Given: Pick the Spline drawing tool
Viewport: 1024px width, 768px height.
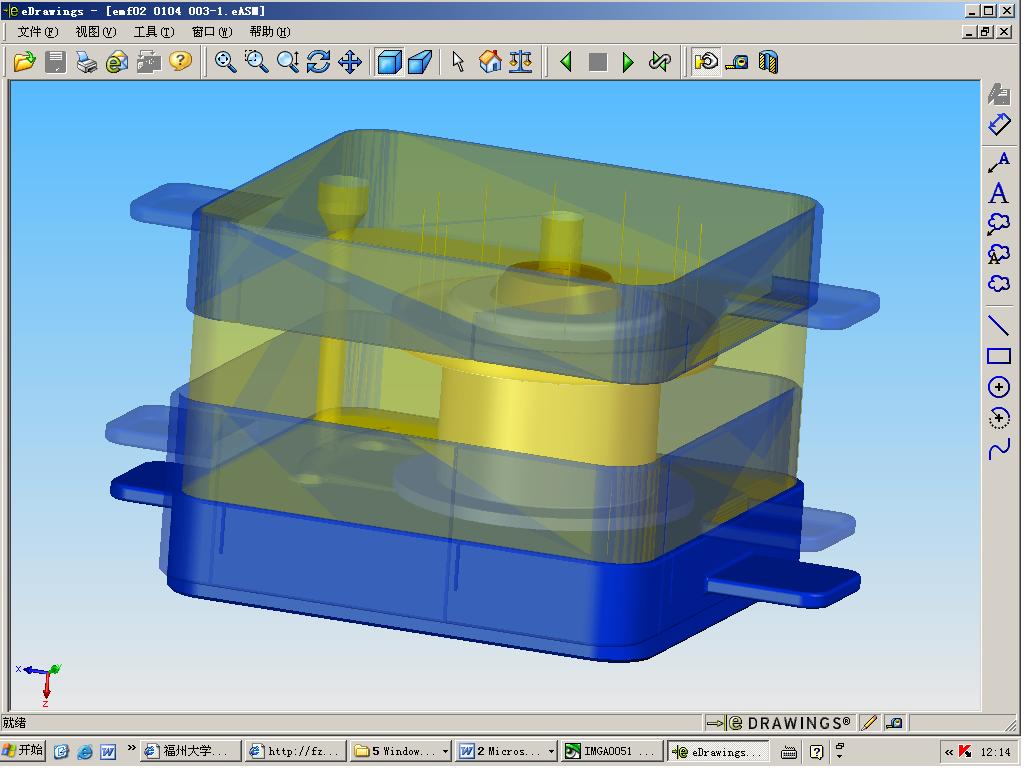Looking at the screenshot, I should tap(998, 449).
